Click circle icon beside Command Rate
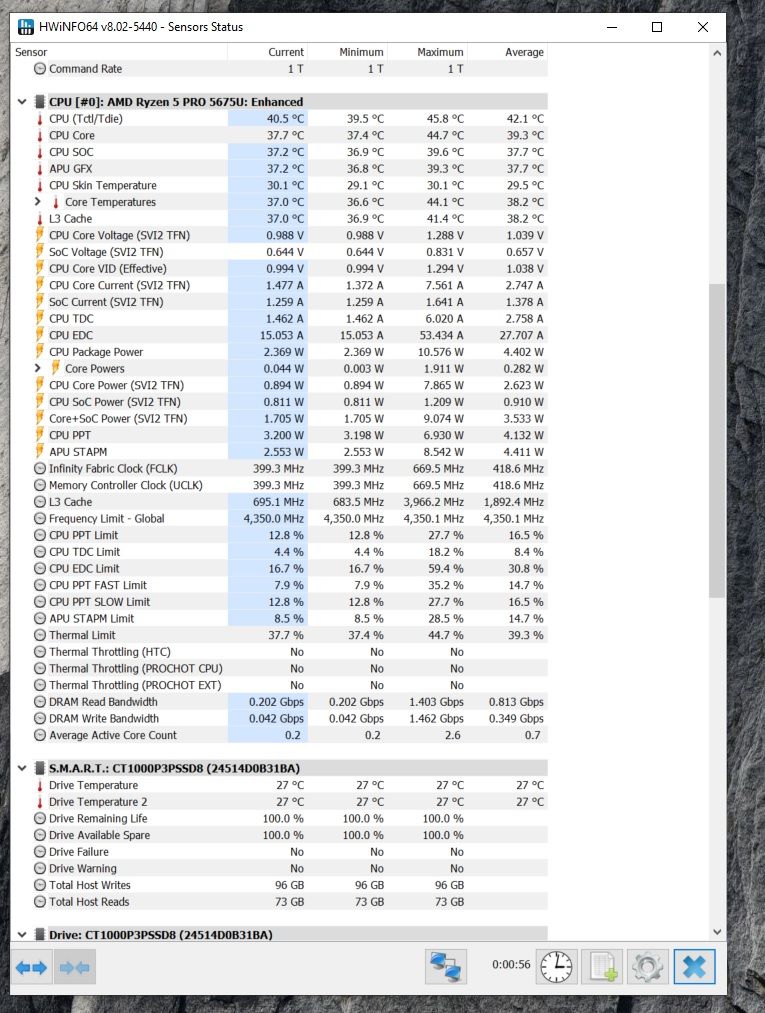This screenshot has height=1013, width=765. (x=39, y=69)
